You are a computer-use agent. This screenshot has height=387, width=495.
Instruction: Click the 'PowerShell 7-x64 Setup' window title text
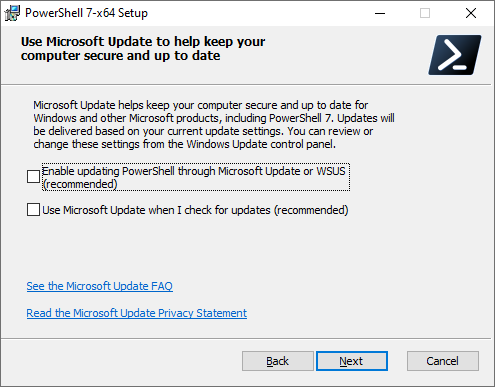click(86, 13)
